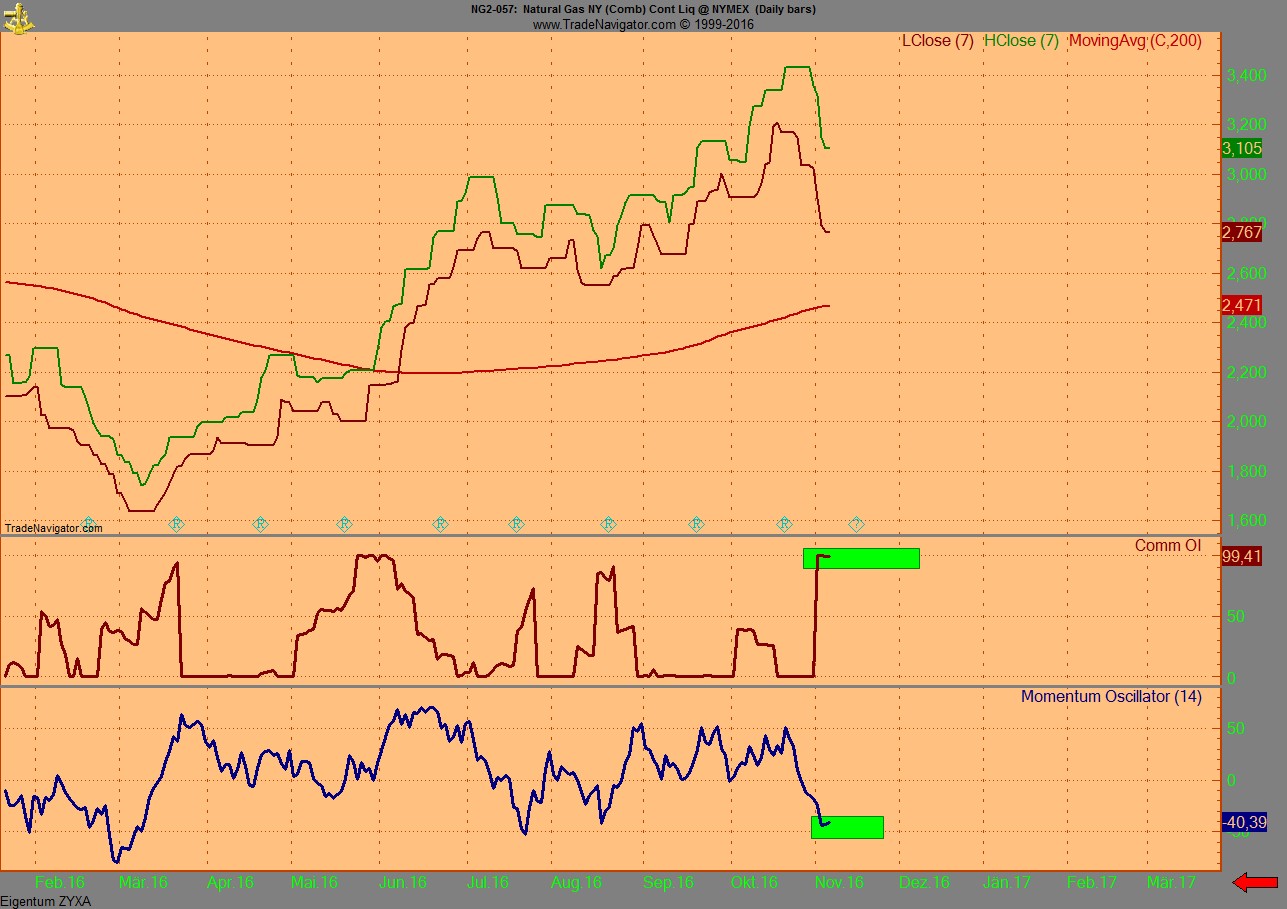Click the rollover diamond marker below Jul.16
1287x909 pixels.
516,523
